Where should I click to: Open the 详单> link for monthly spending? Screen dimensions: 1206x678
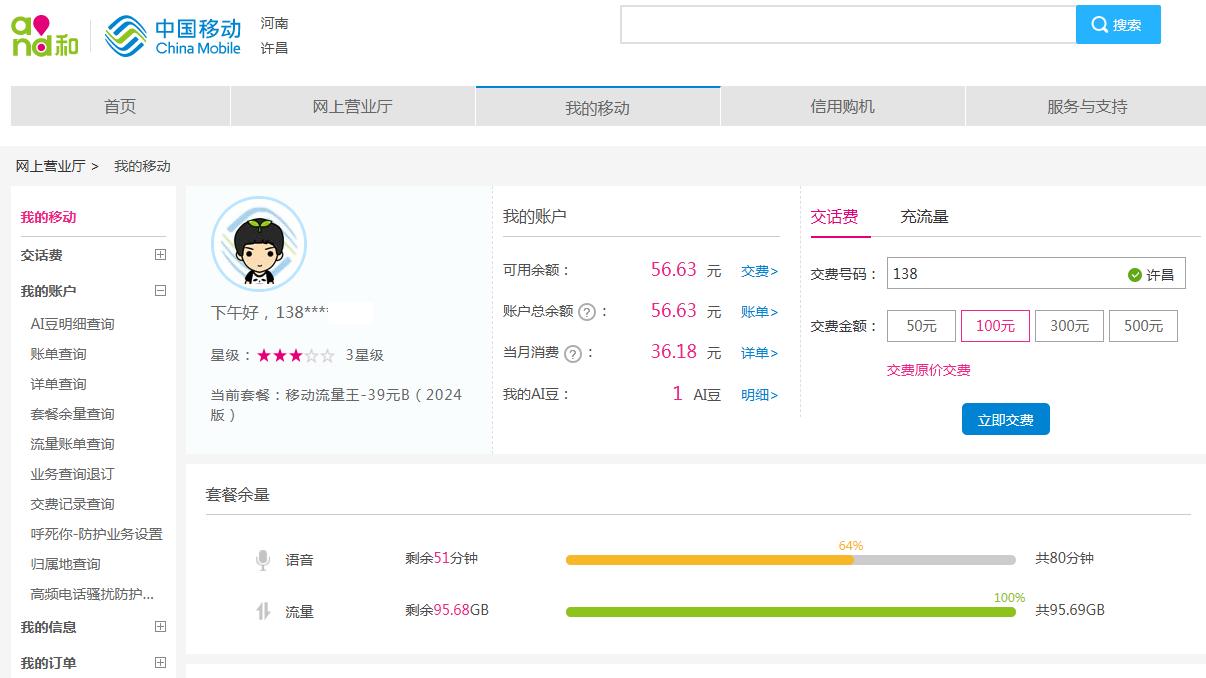759,353
